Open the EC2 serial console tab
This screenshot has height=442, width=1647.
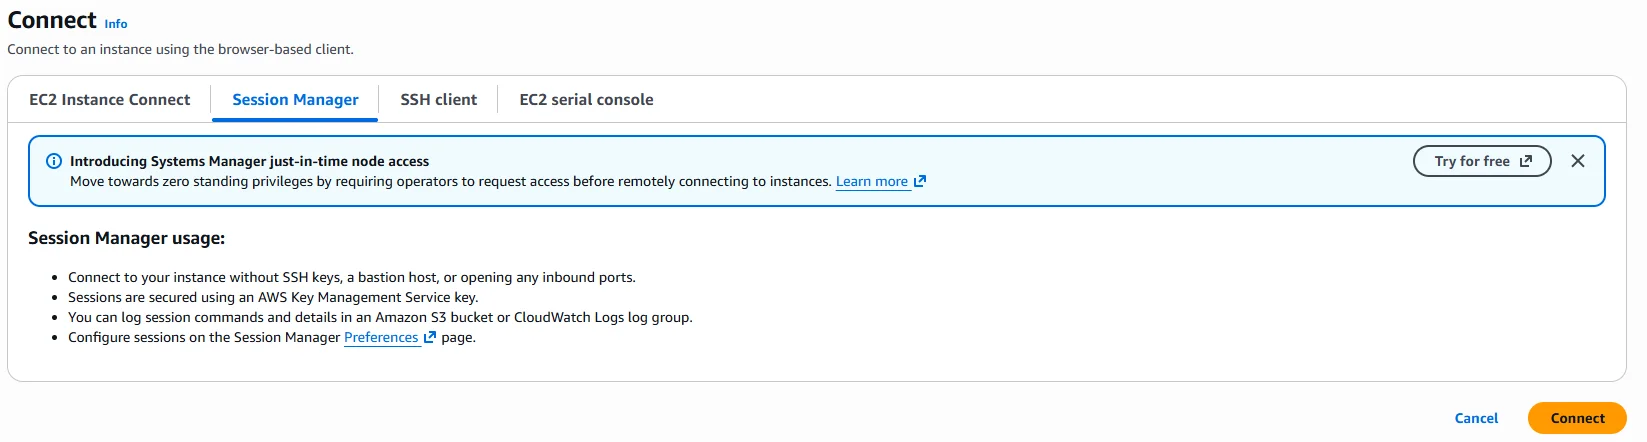[586, 100]
